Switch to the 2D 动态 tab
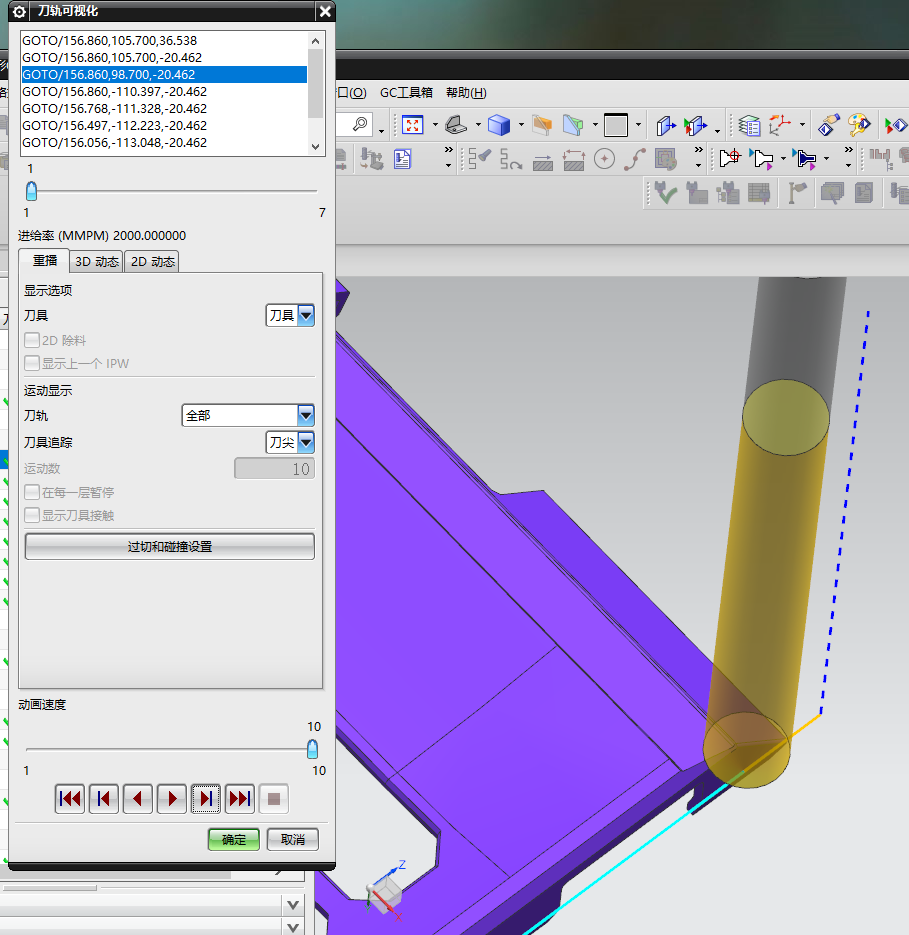Image resolution: width=909 pixels, height=935 pixels. 152,262
